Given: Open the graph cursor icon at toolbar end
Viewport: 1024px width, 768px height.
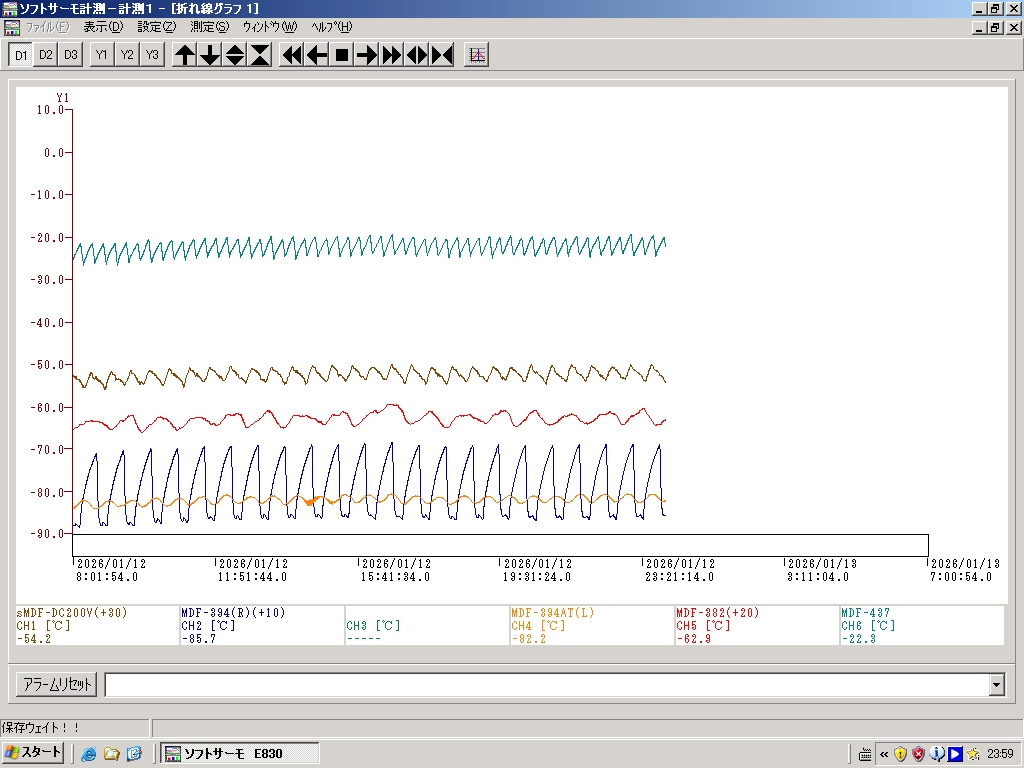Looking at the screenshot, I should pyautogui.click(x=477, y=55).
